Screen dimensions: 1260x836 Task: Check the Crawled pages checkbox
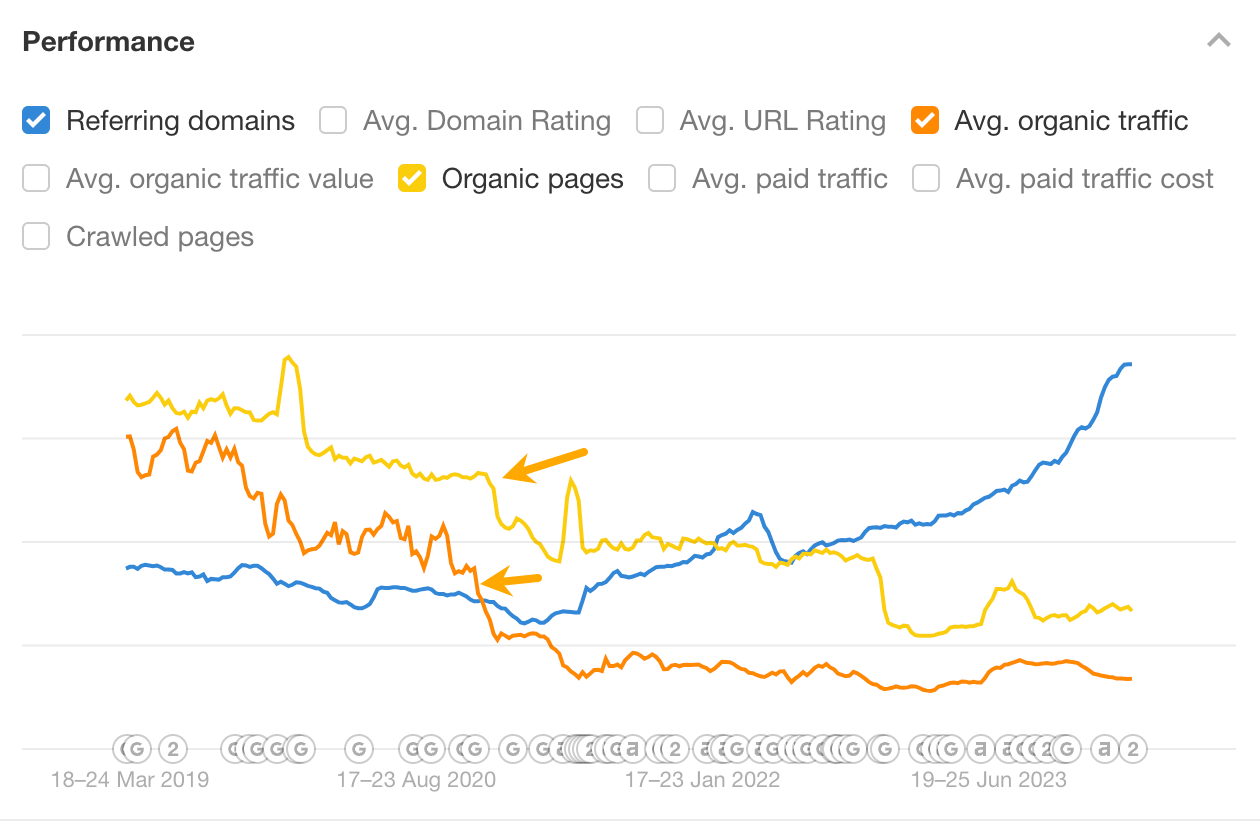click(x=36, y=236)
